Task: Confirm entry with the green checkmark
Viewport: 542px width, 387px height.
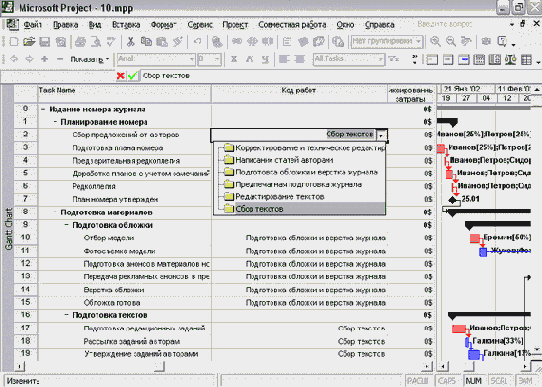Action: pyautogui.click(x=132, y=76)
